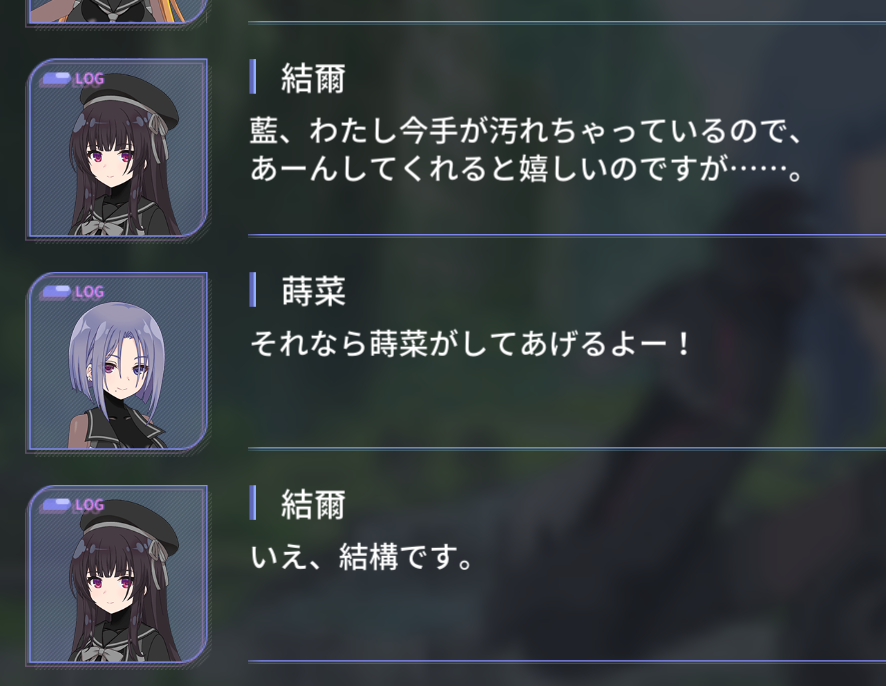Click the dialogue line あーんしてくれると嬉しいのですが……。
This screenshot has height=686, width=886.
525,168
